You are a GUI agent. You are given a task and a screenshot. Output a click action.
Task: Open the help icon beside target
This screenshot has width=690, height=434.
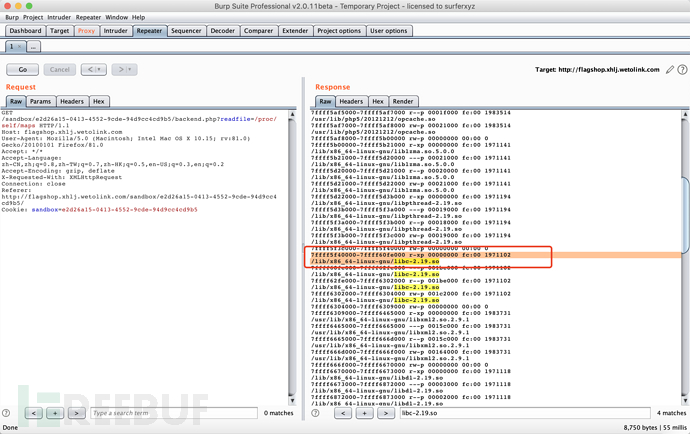682,70
